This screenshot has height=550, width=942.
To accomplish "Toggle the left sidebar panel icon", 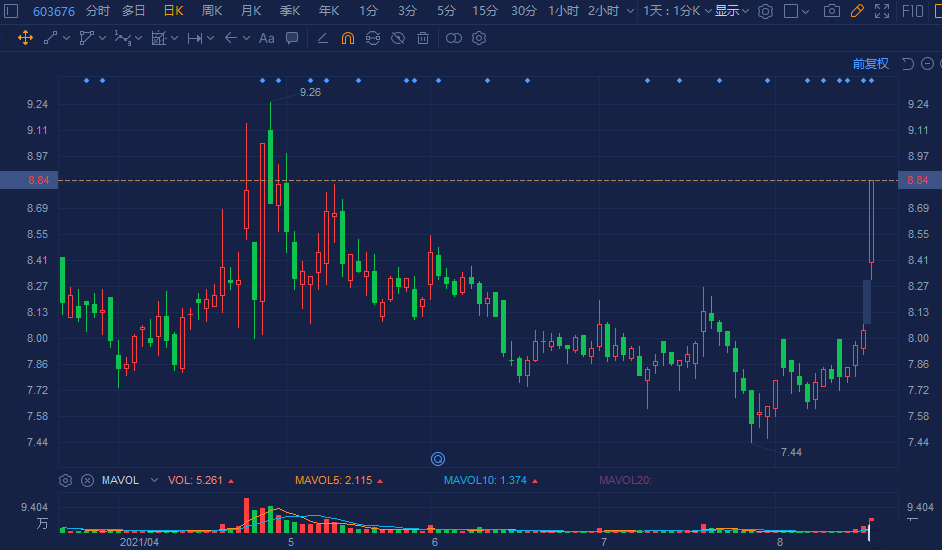I will 11,11.
